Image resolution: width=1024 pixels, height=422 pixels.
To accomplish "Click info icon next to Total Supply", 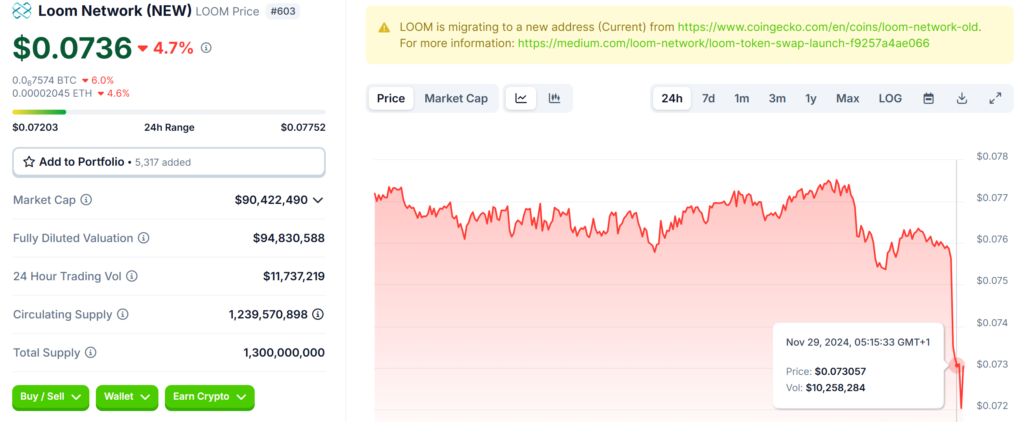I will point(91,353).
